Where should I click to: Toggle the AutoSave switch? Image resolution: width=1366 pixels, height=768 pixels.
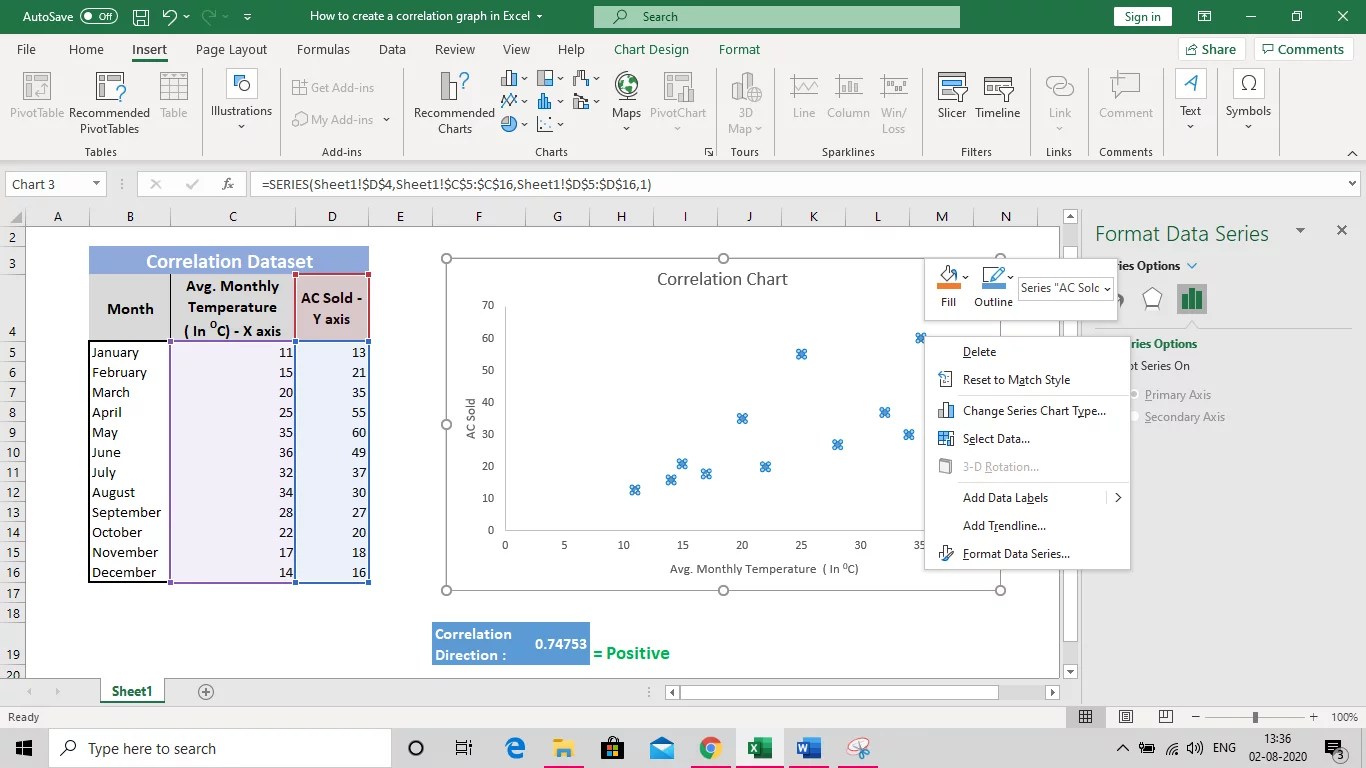(x=99, y=17)
